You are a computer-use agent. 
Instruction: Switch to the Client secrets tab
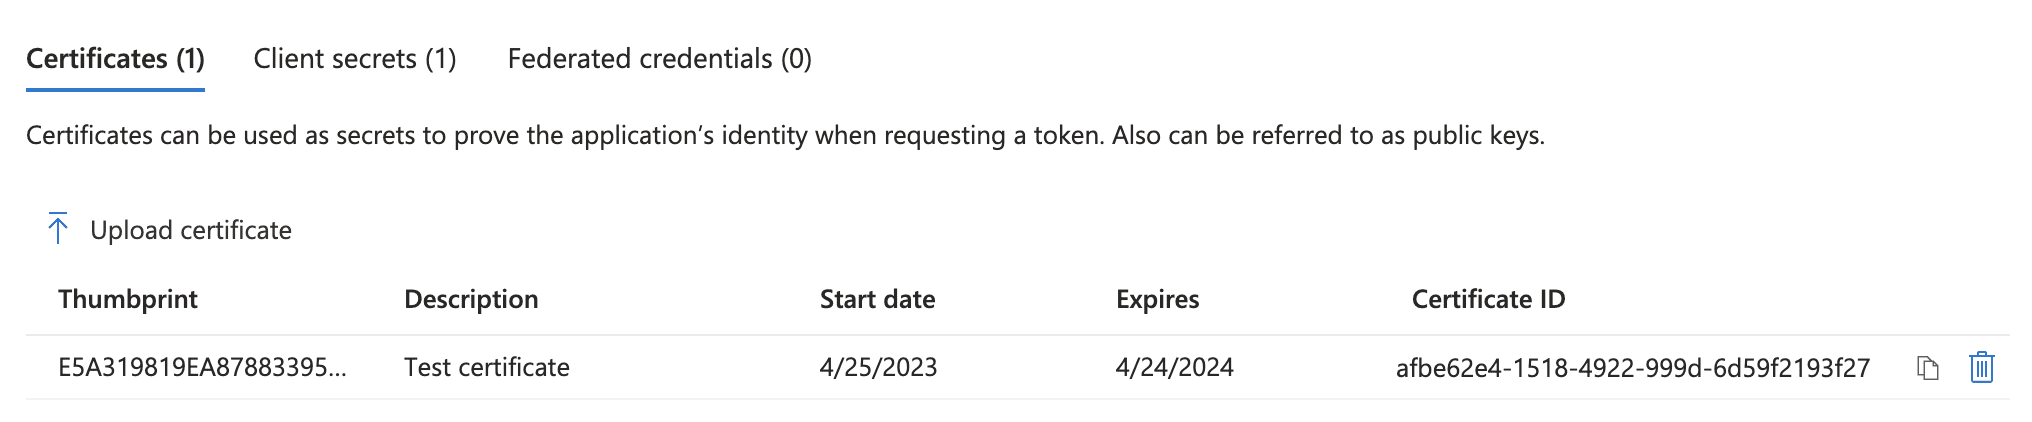point(355,59)
